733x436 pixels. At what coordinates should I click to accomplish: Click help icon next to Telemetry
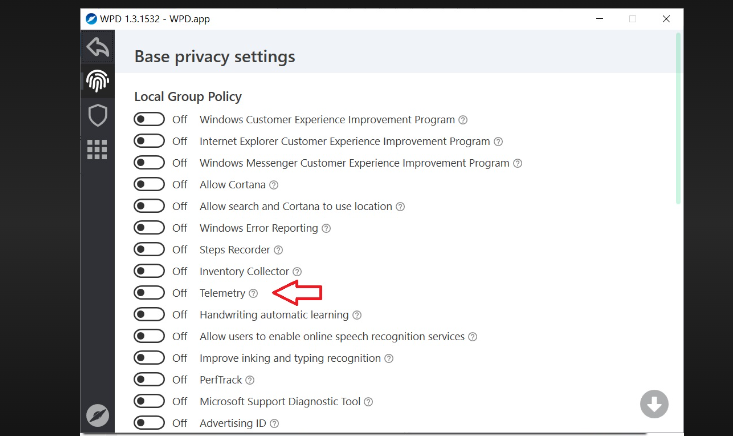coord(253,294)
